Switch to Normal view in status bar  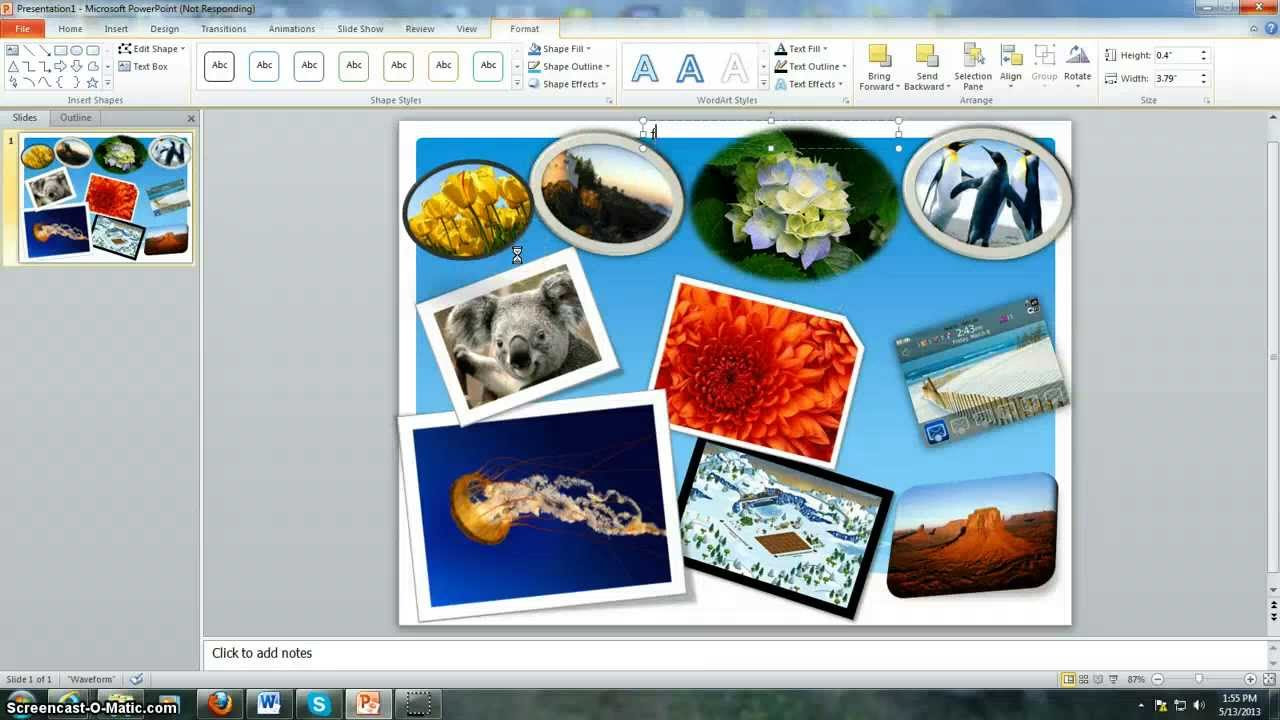(1069, 680)
